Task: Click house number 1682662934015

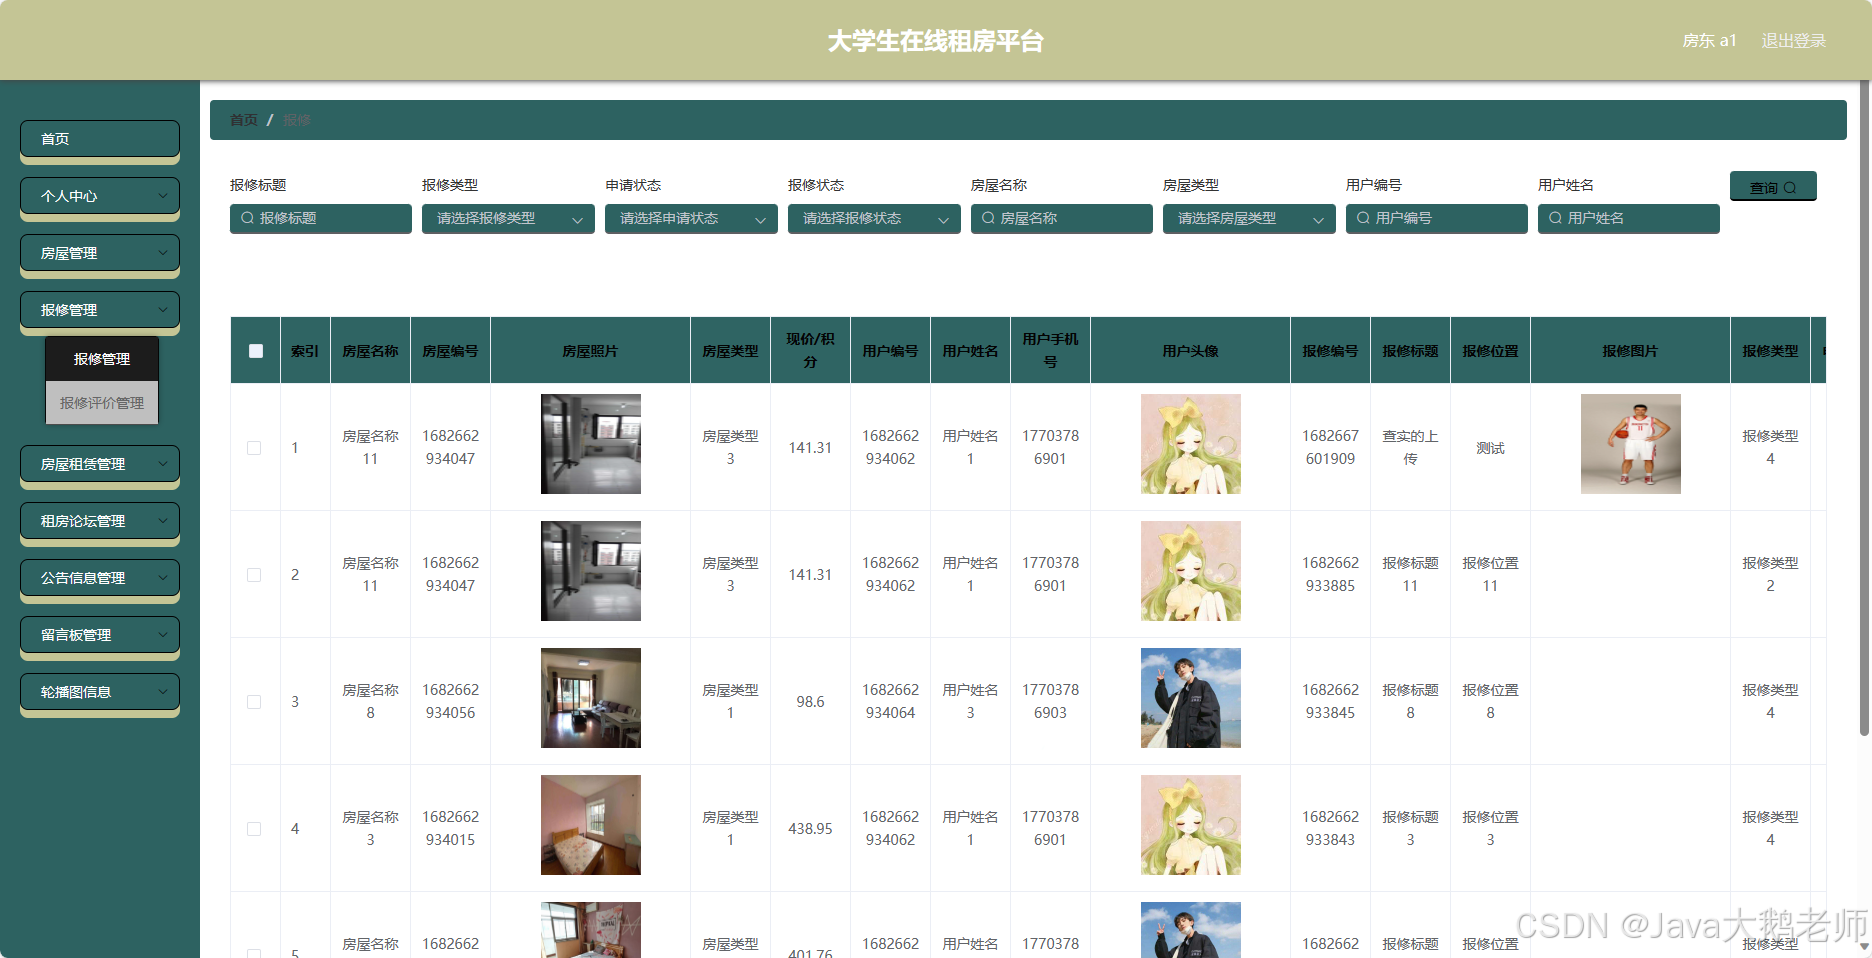Action: pyautogui.click(x=450, y=828)
